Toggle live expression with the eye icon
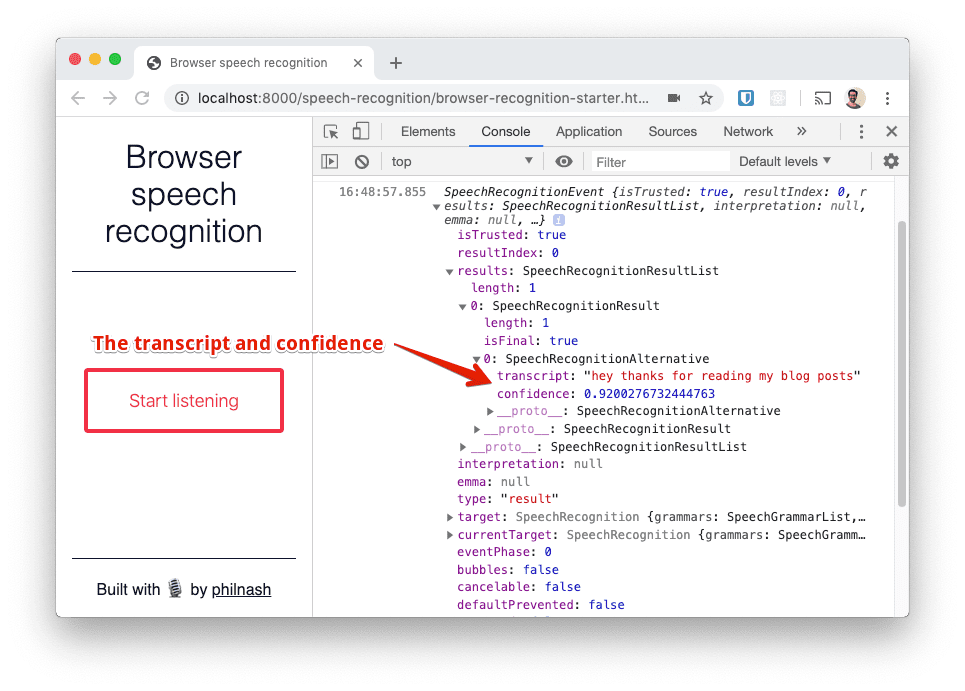 coord(564,161)
